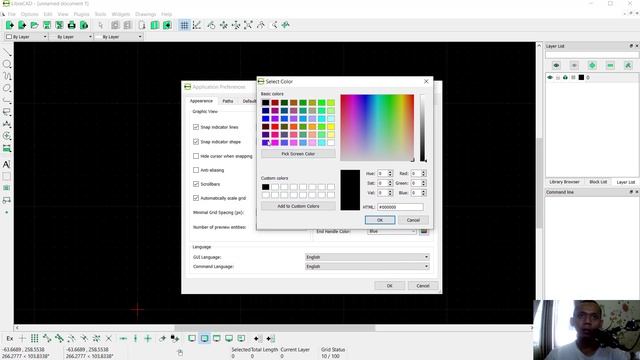Viewport: 640px width, 360px height.
Task: Click OK in Select Color dialog
Action: [x=380, y=220]
